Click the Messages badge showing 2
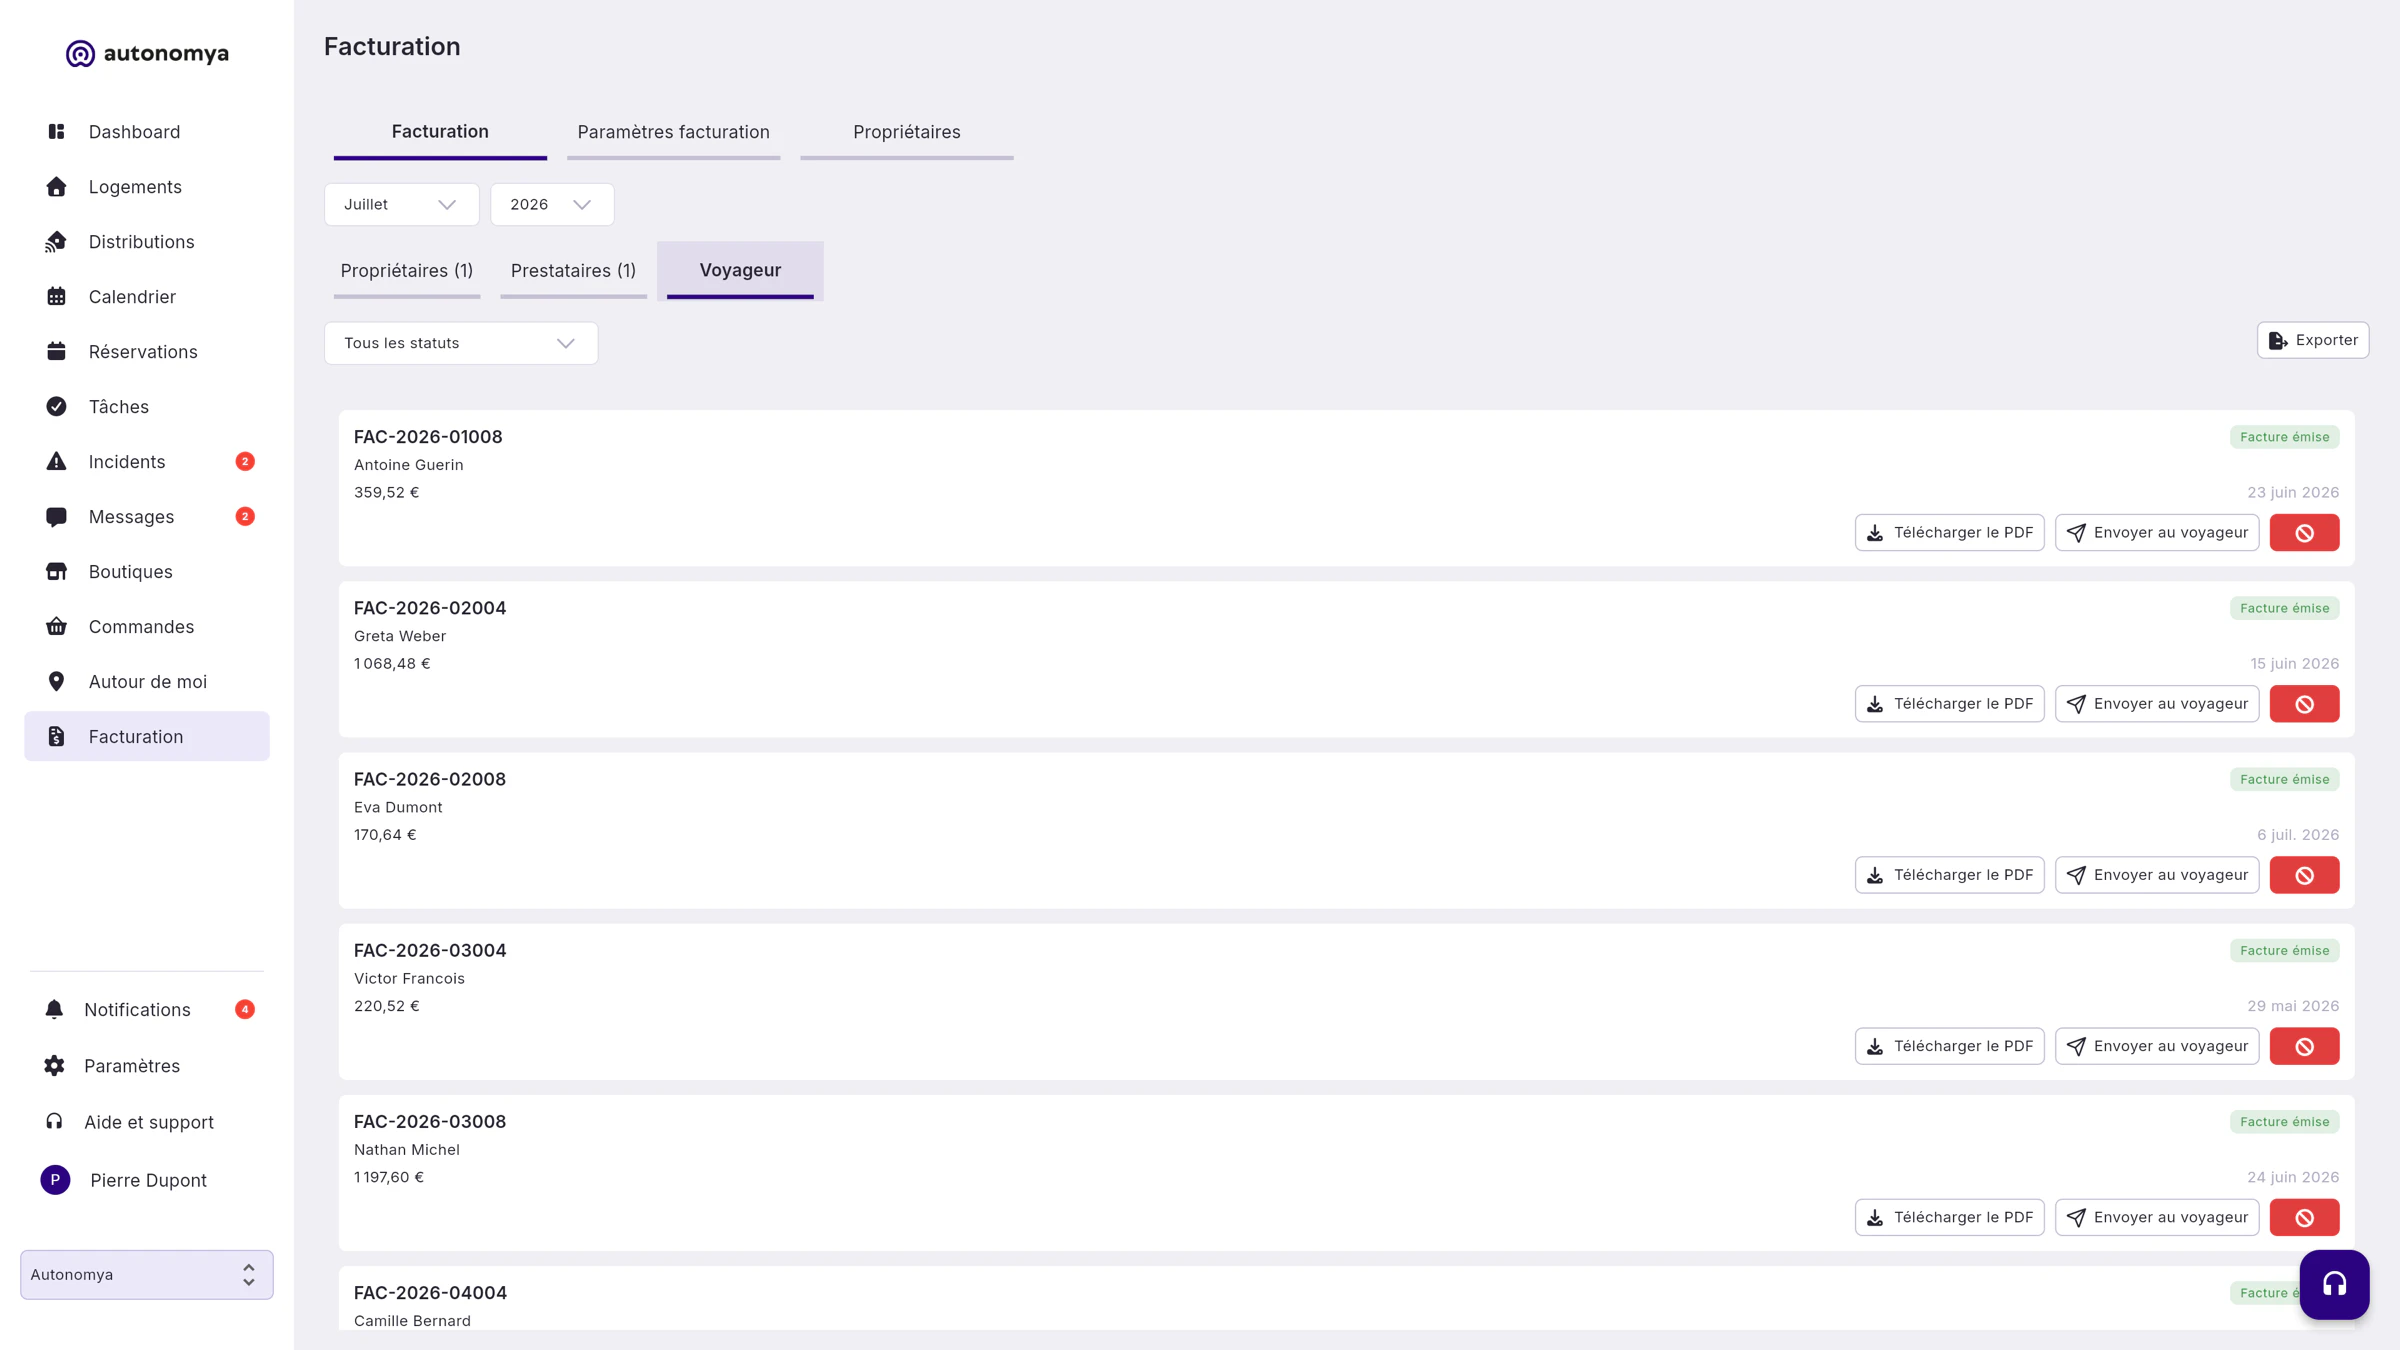This screenshot has width=2400, height=1350. point(245,517)
